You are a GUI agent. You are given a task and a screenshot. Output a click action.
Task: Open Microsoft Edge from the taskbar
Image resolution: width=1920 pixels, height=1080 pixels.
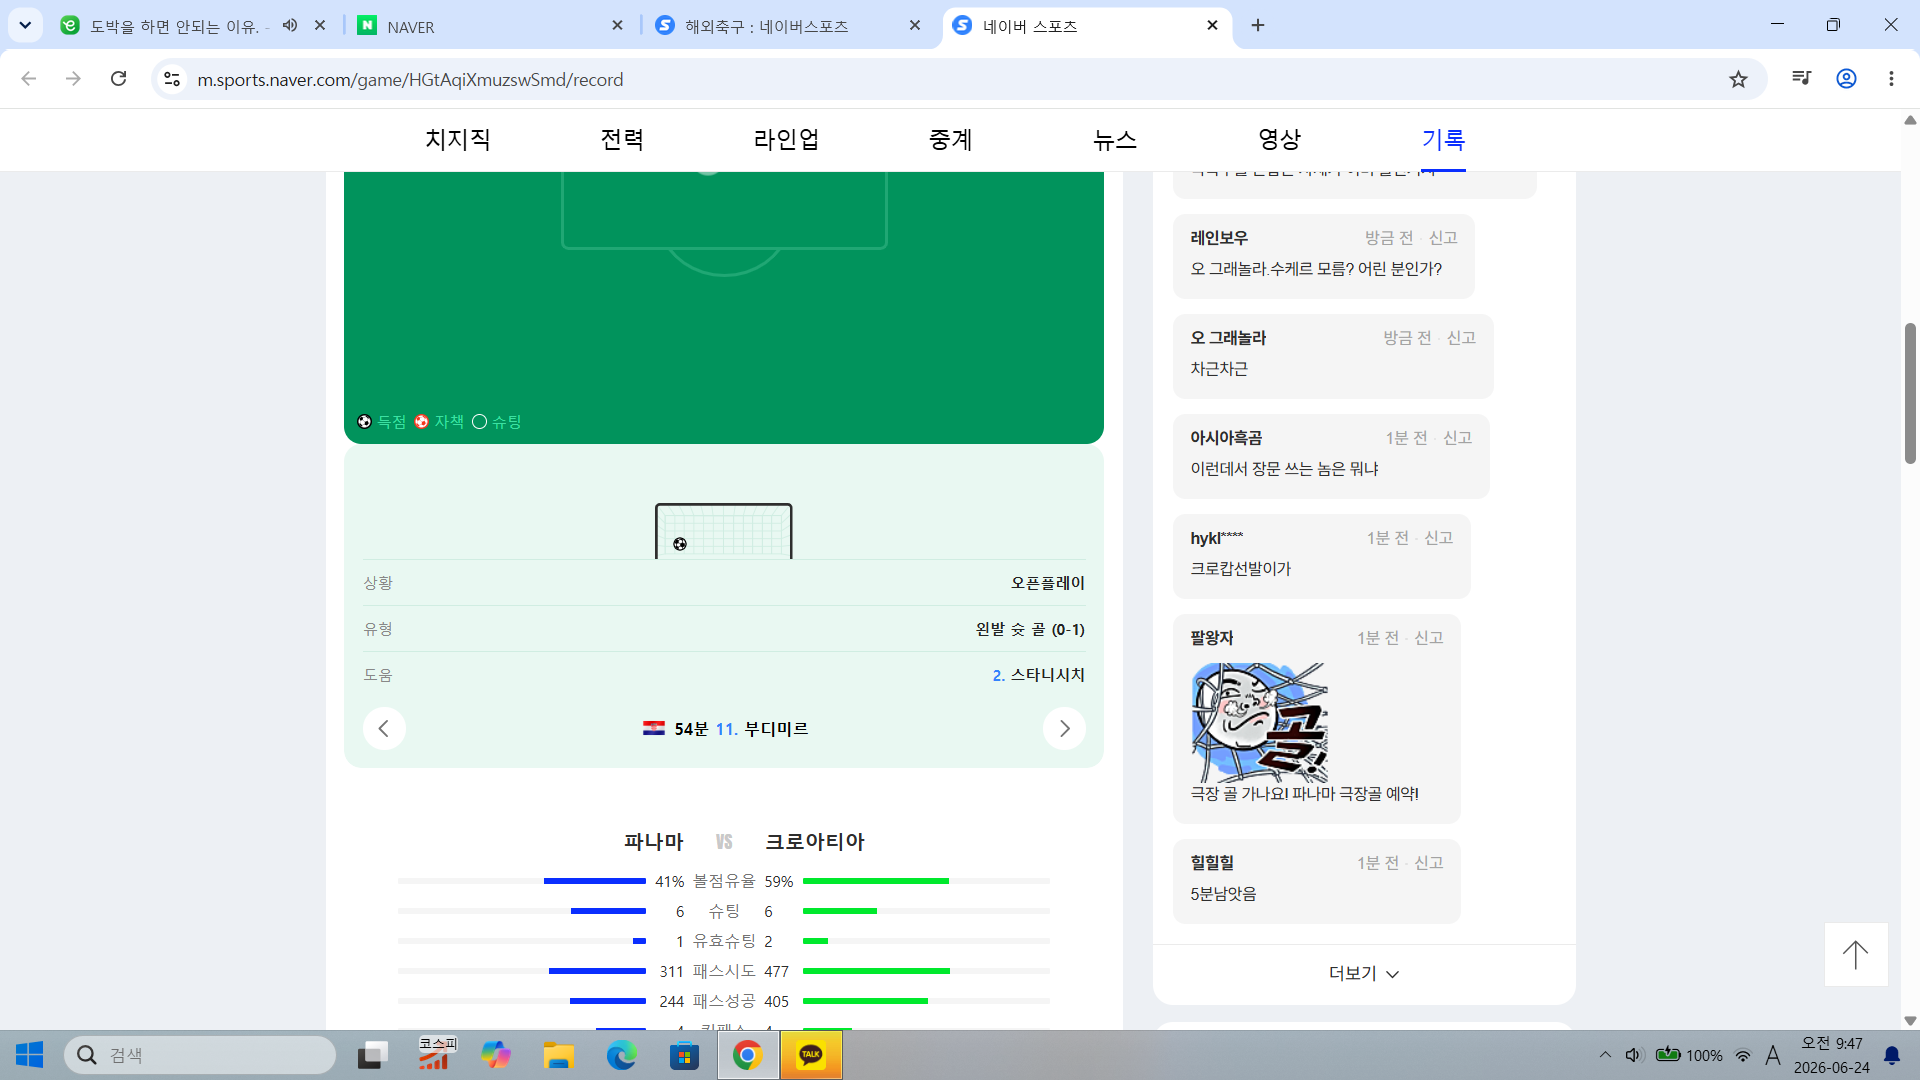[621, 1055]
